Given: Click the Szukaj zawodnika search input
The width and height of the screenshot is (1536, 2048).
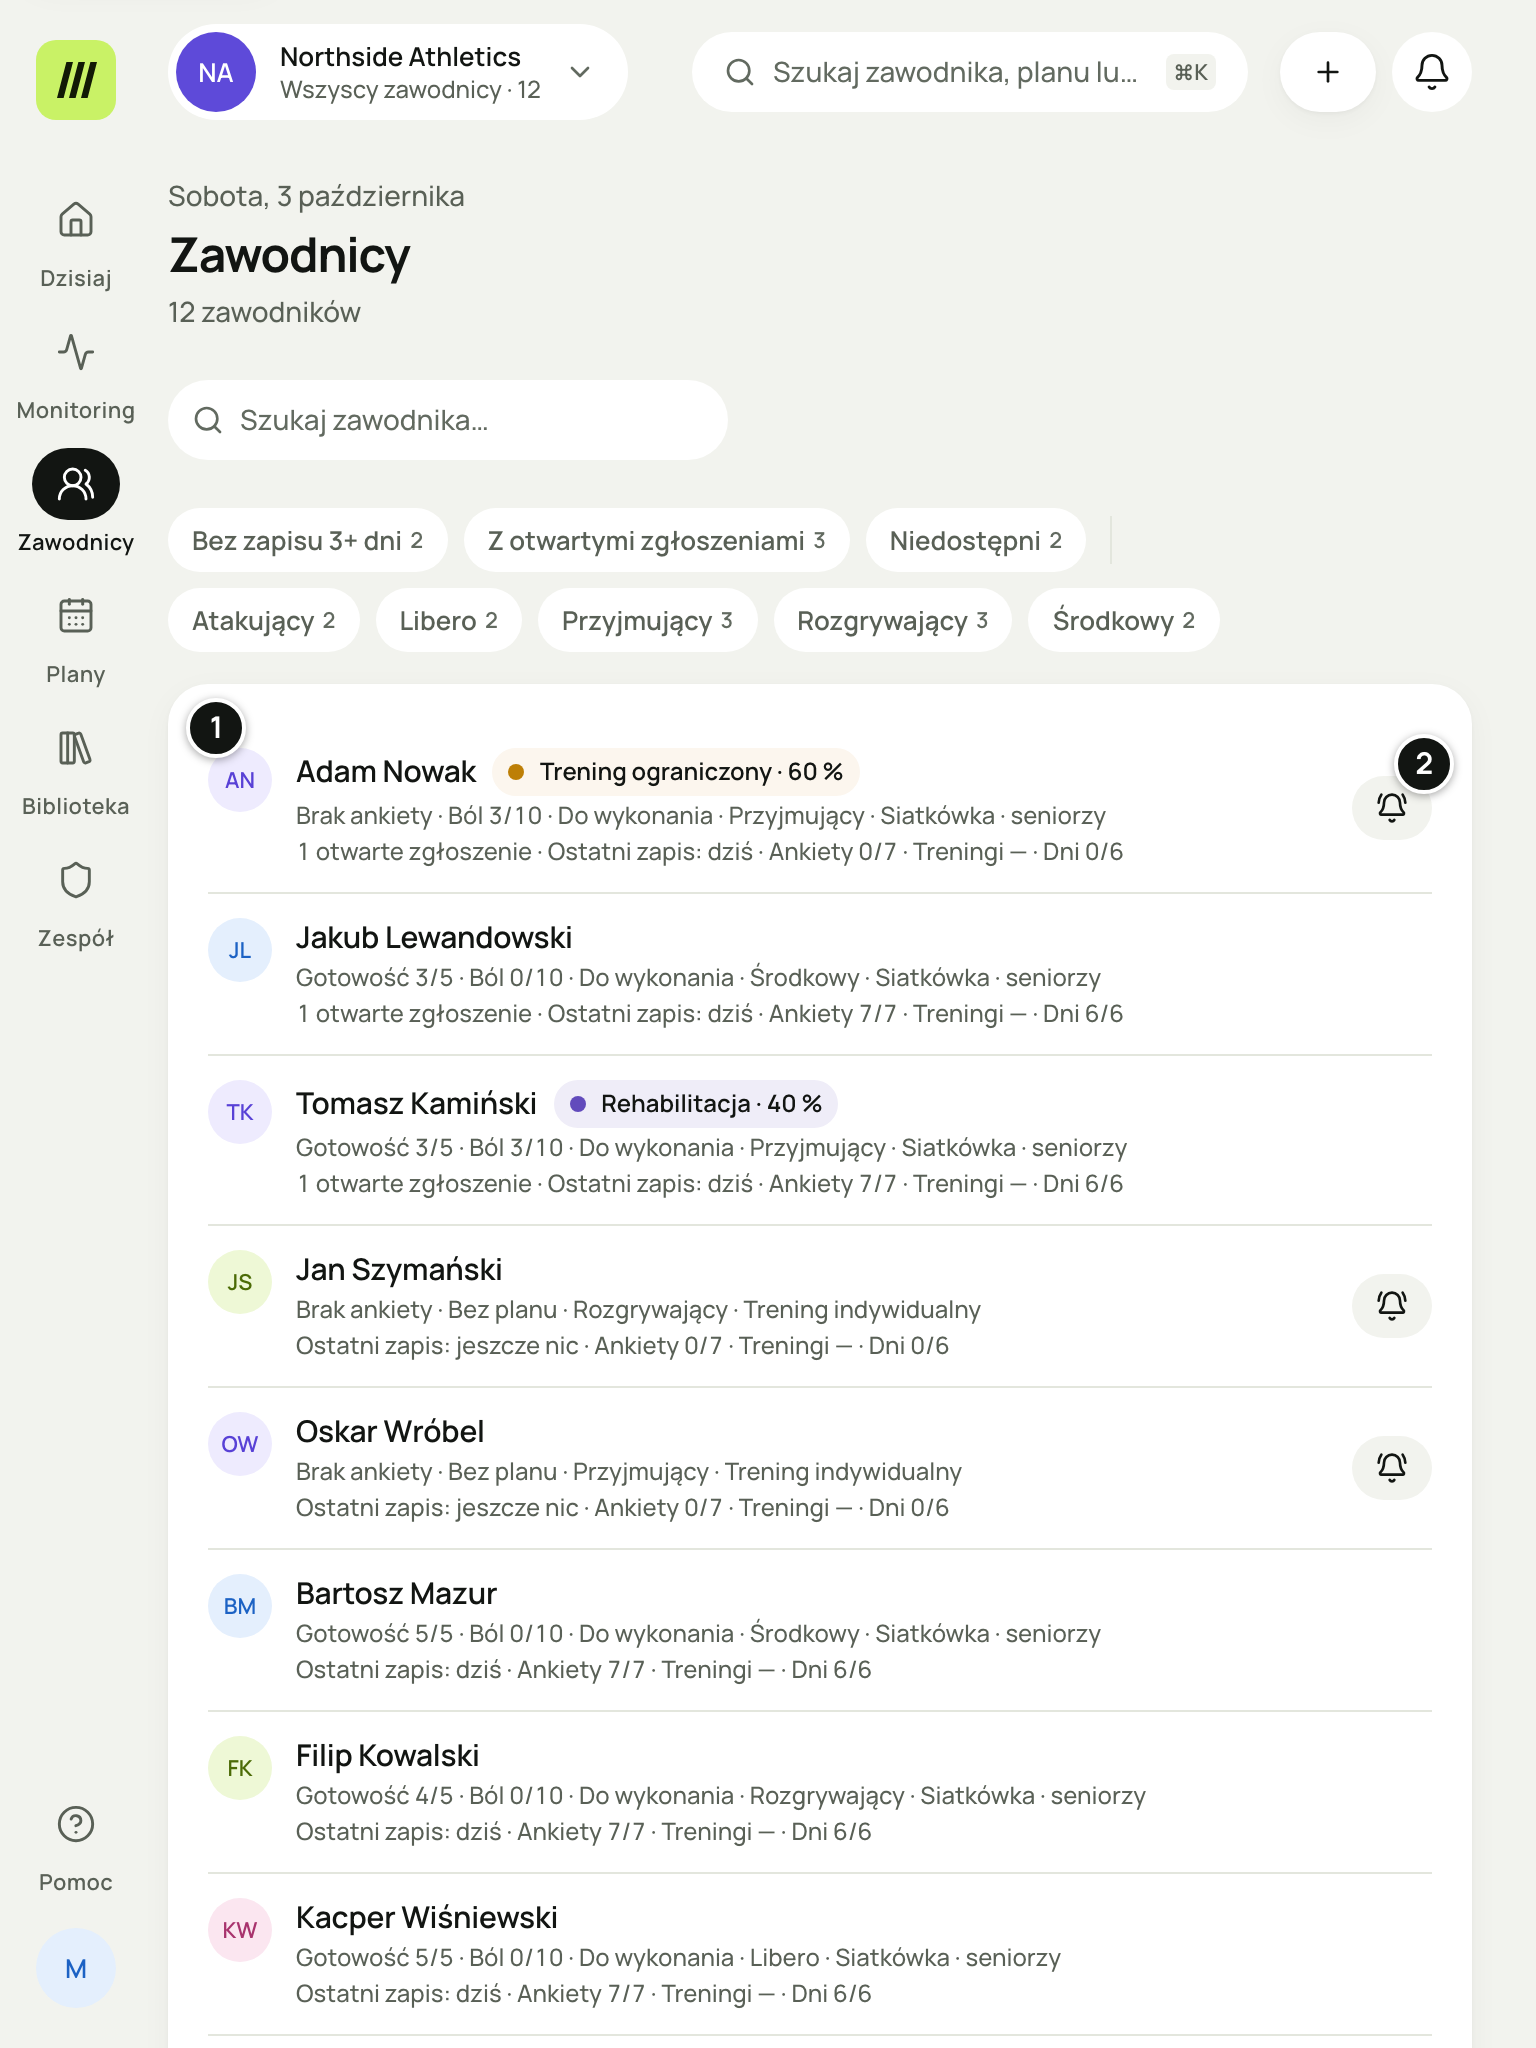Looking at the screenshot, I should coord(448,420).
